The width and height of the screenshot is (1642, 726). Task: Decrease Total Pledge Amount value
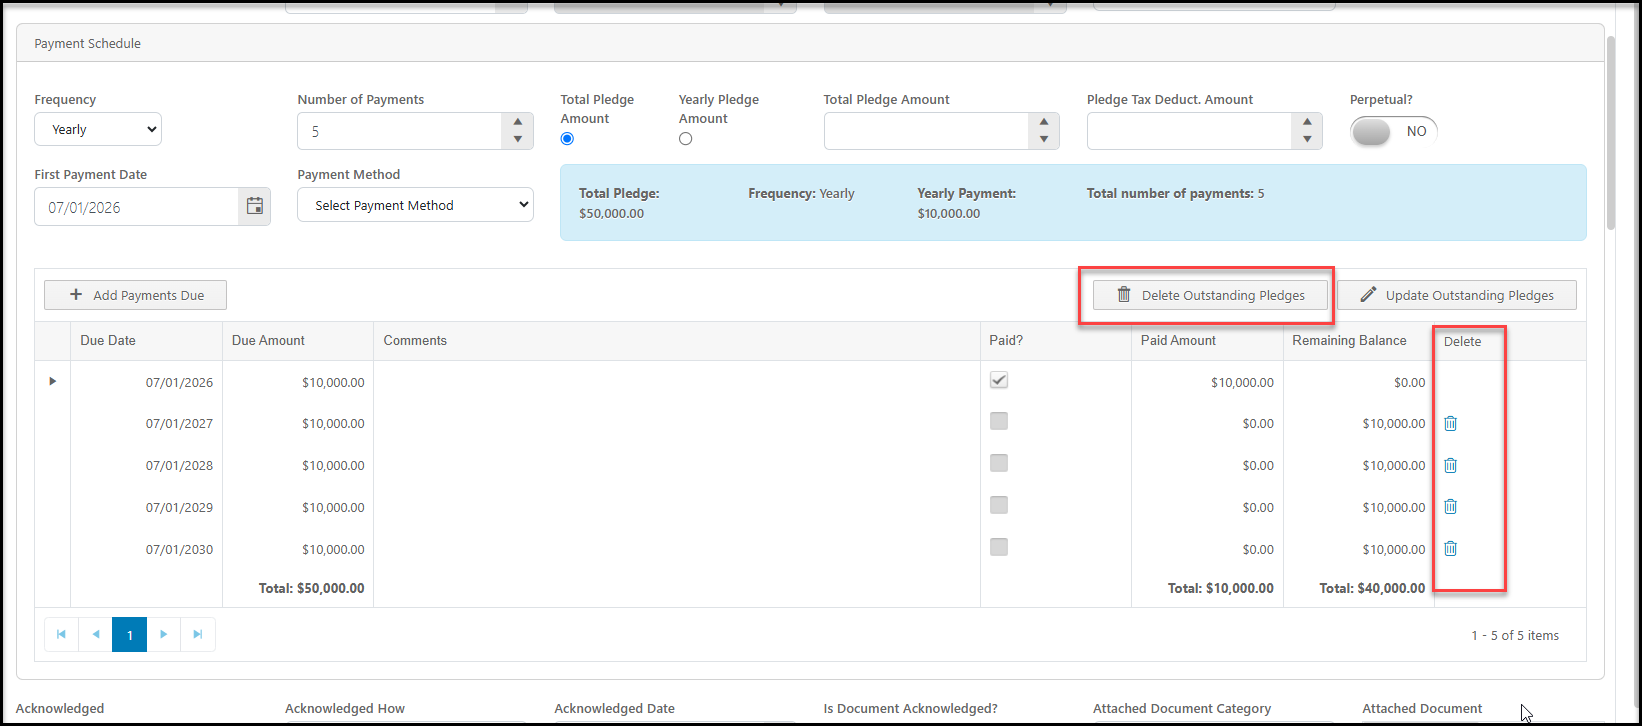1044,140
